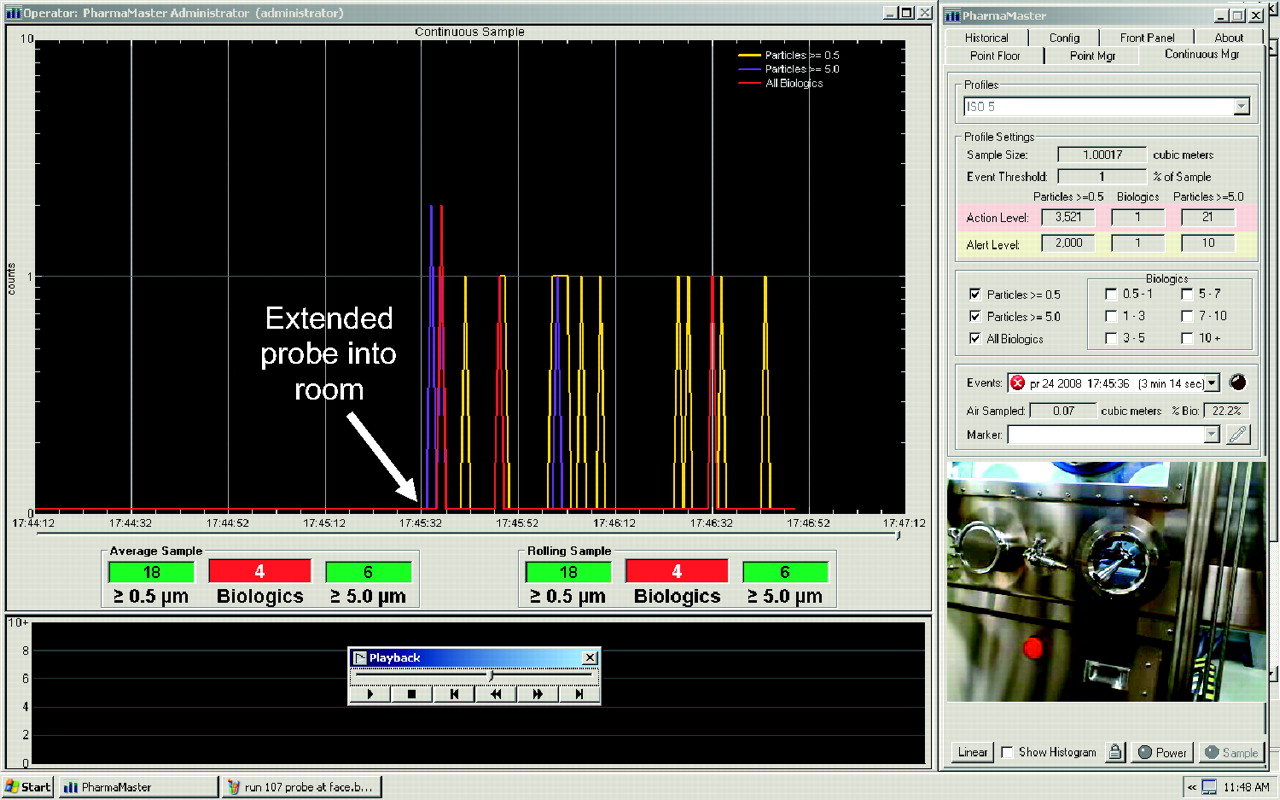Click the Marker text input field
Screen dimensions: 1280x800
[1106, 435]
